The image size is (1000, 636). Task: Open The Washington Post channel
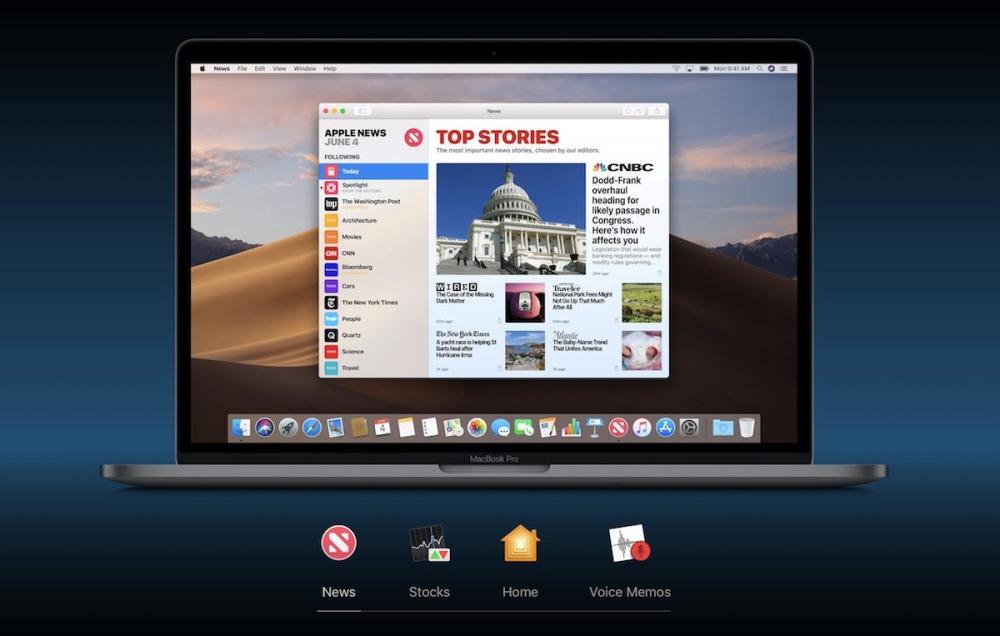[374, 203]
